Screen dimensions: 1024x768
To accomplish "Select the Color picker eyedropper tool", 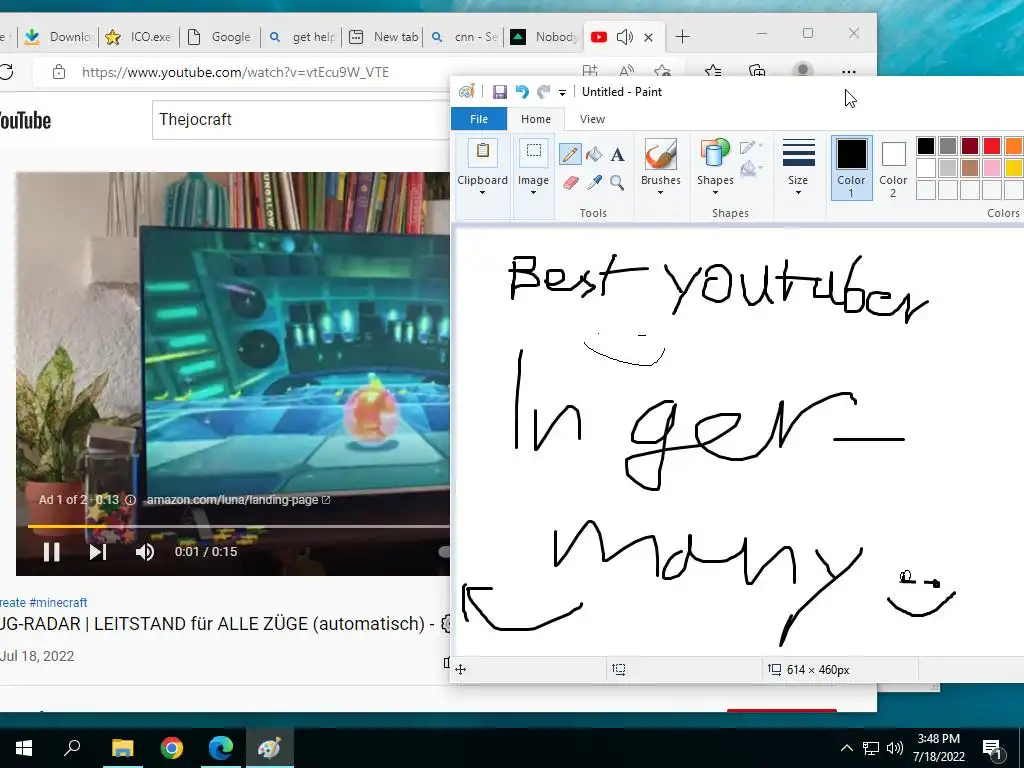I will (x=594, y=183).
